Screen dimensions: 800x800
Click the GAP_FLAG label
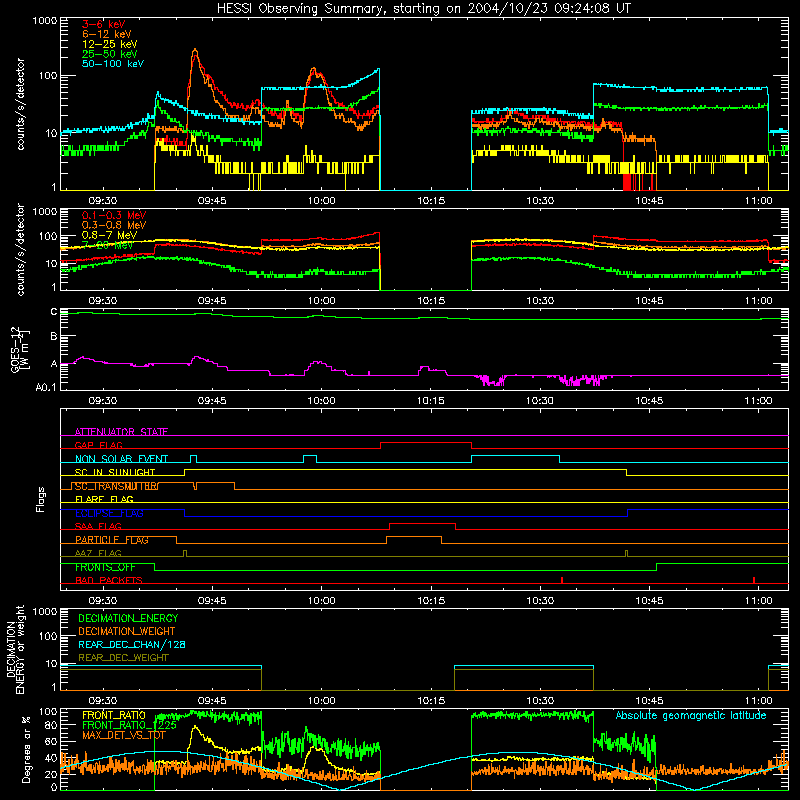coord(98,445)
